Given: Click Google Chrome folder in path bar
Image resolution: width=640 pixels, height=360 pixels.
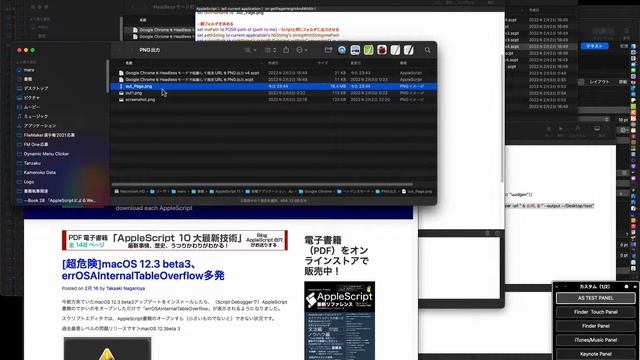Looking at the screenshot, I should 315,191.
